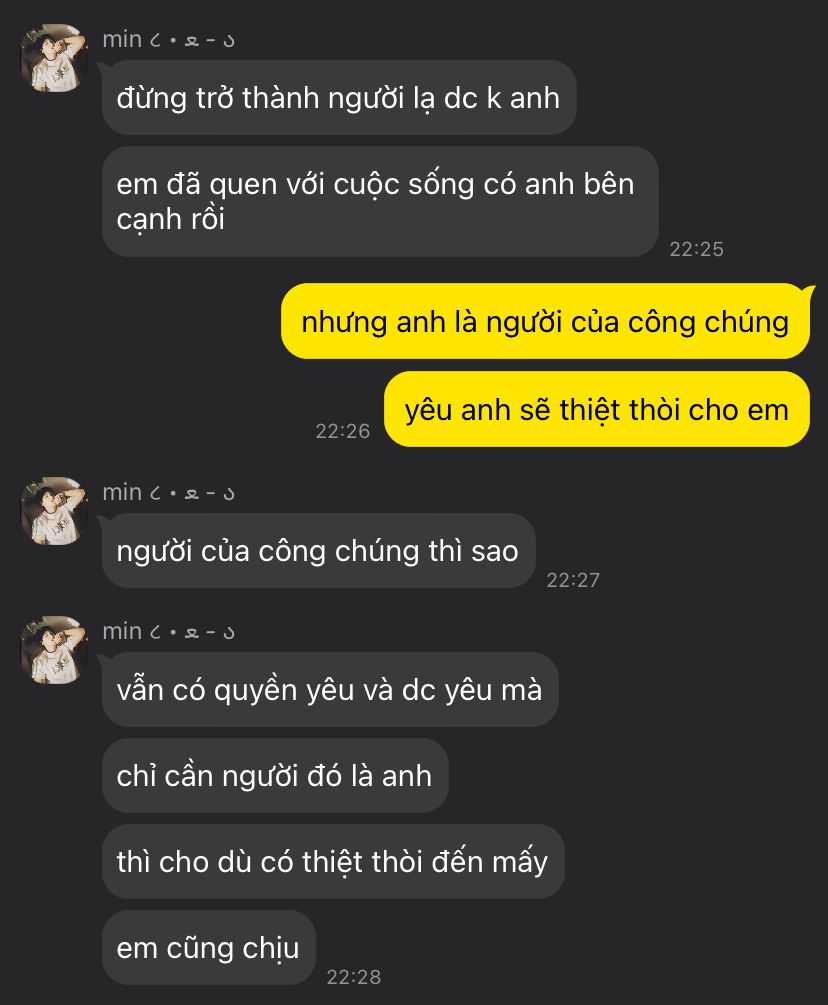Image resolution: width=828 pixels, height=1005 pixels.
Task: Tap the 22:28 timestamp at the bottom
Action: (354, 977)
